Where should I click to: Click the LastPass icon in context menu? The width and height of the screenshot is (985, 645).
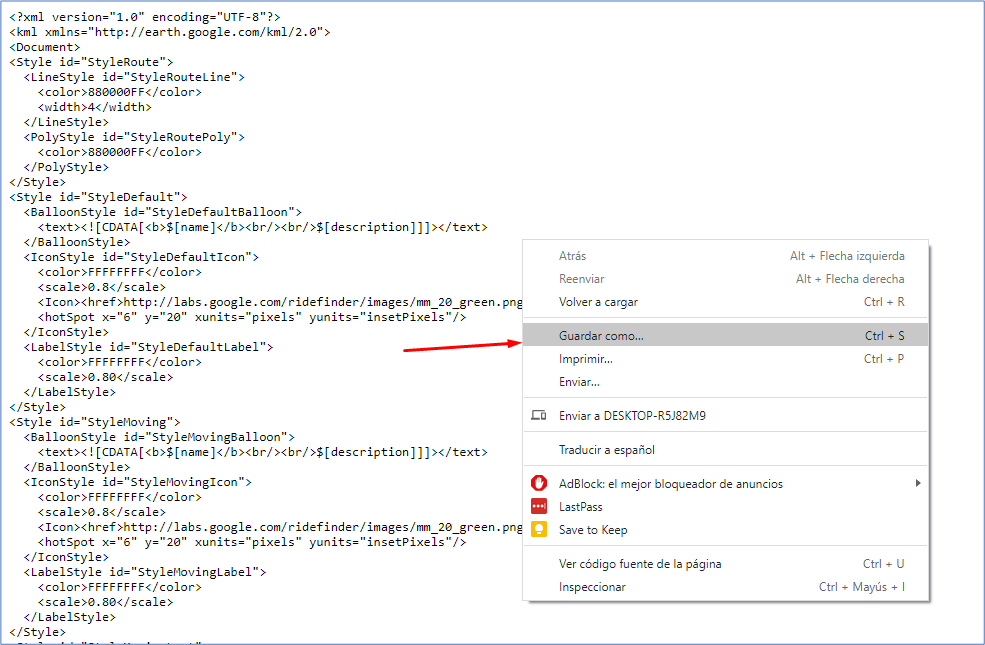coord(539,507)
